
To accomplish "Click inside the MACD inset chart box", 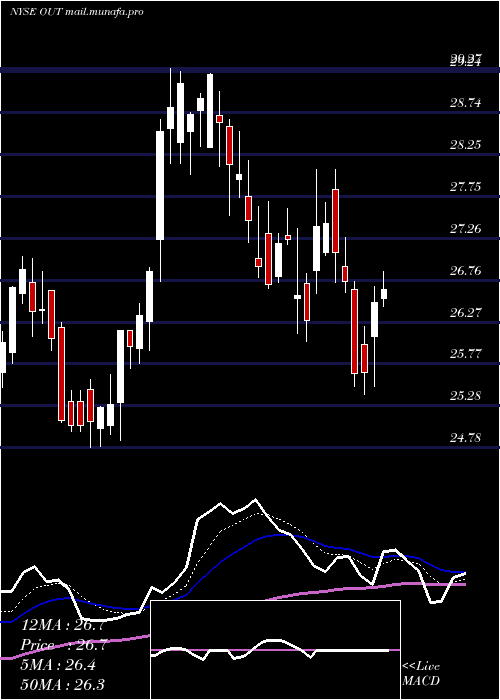I will coord(275,650).
